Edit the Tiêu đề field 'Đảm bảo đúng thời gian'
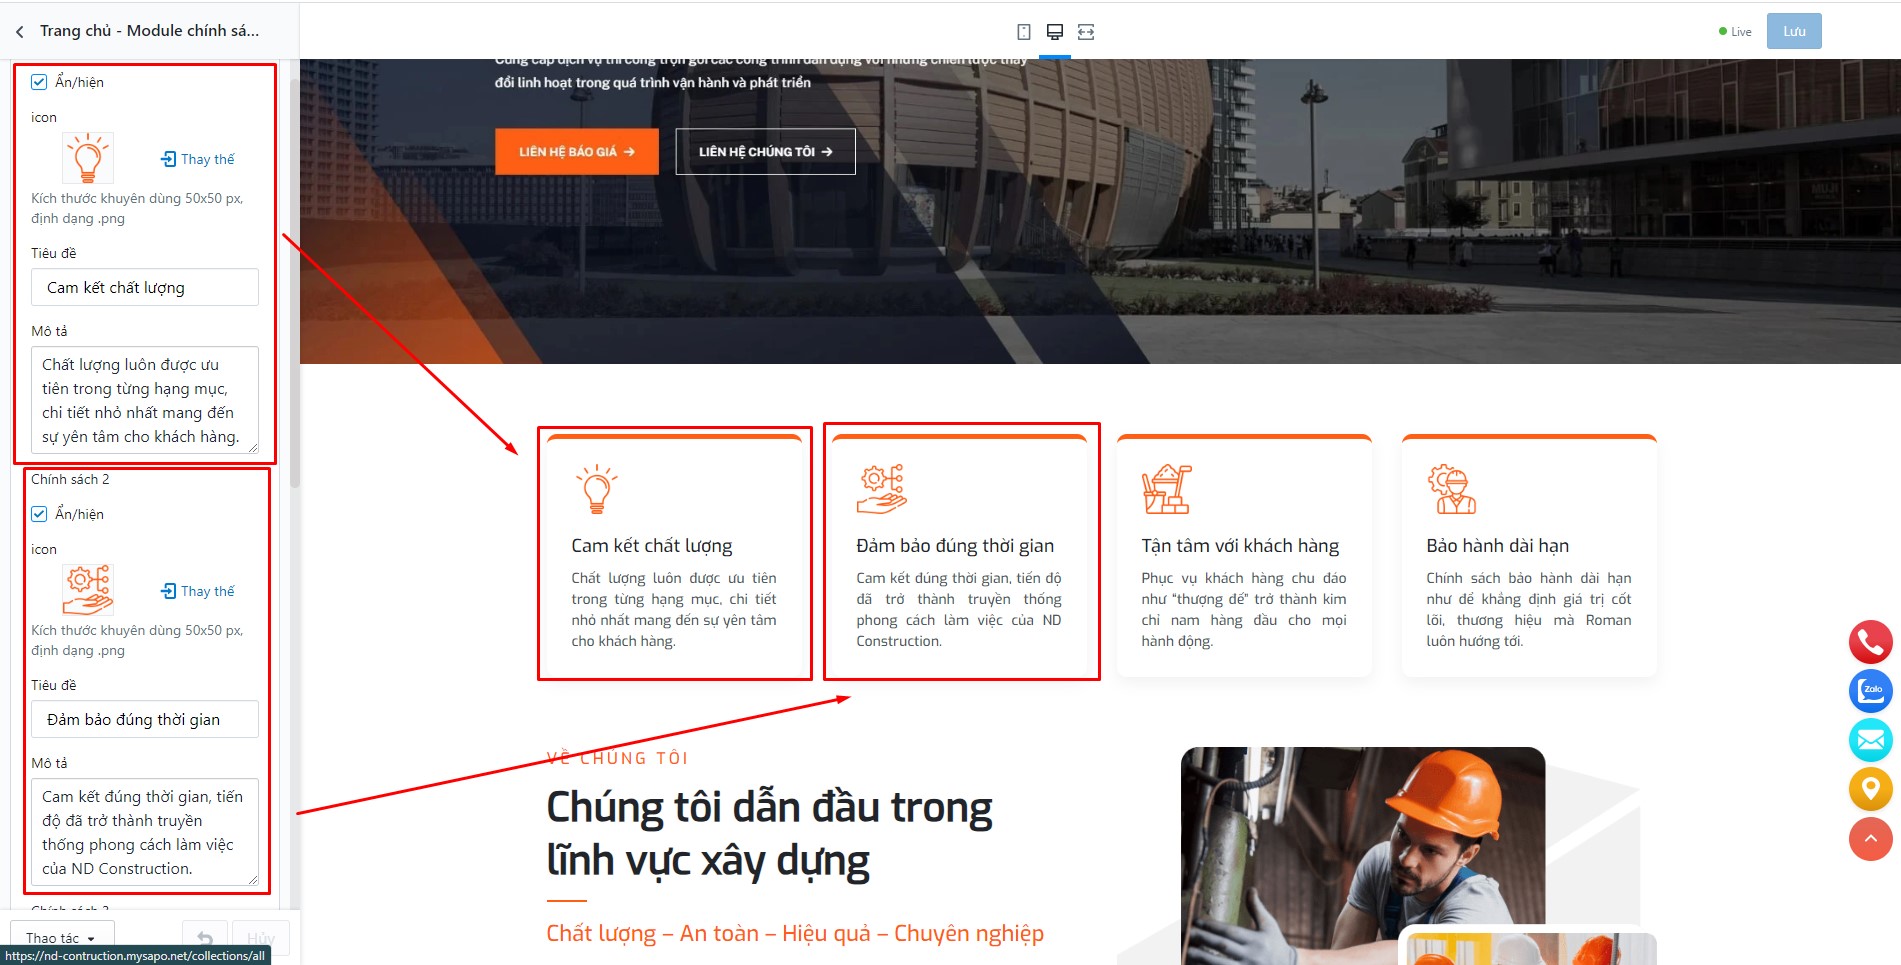Screen dimensions: 1901x965 (x=145, y=719)
